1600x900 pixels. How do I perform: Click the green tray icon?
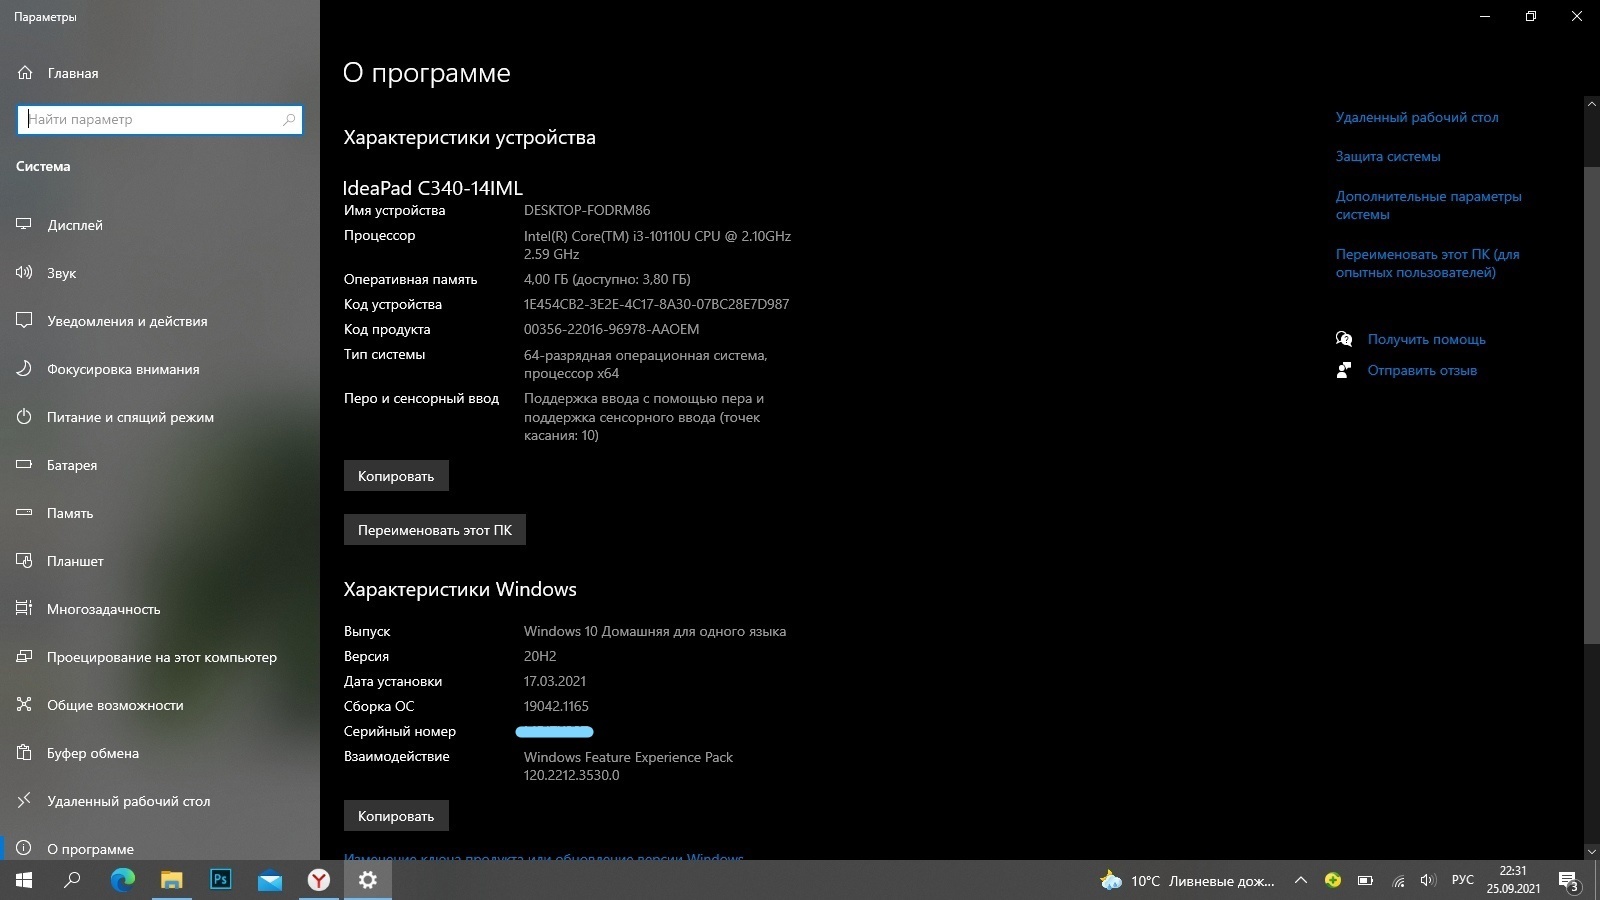coord(1333,880)
